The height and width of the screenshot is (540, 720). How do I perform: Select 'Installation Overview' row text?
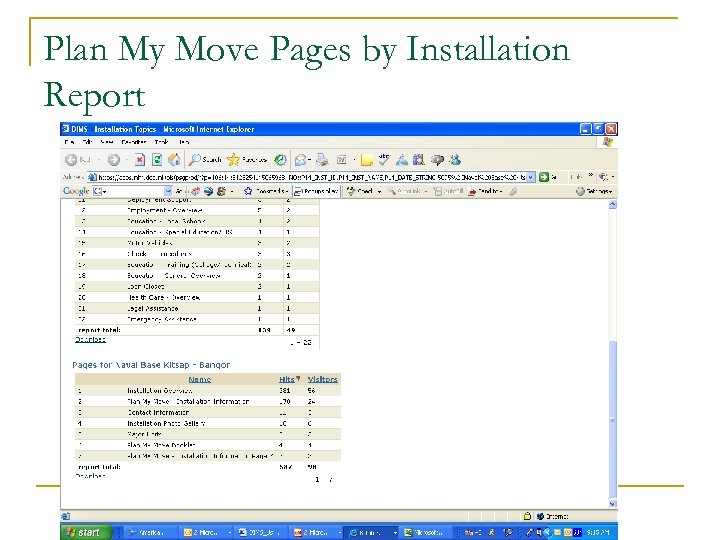160,390
